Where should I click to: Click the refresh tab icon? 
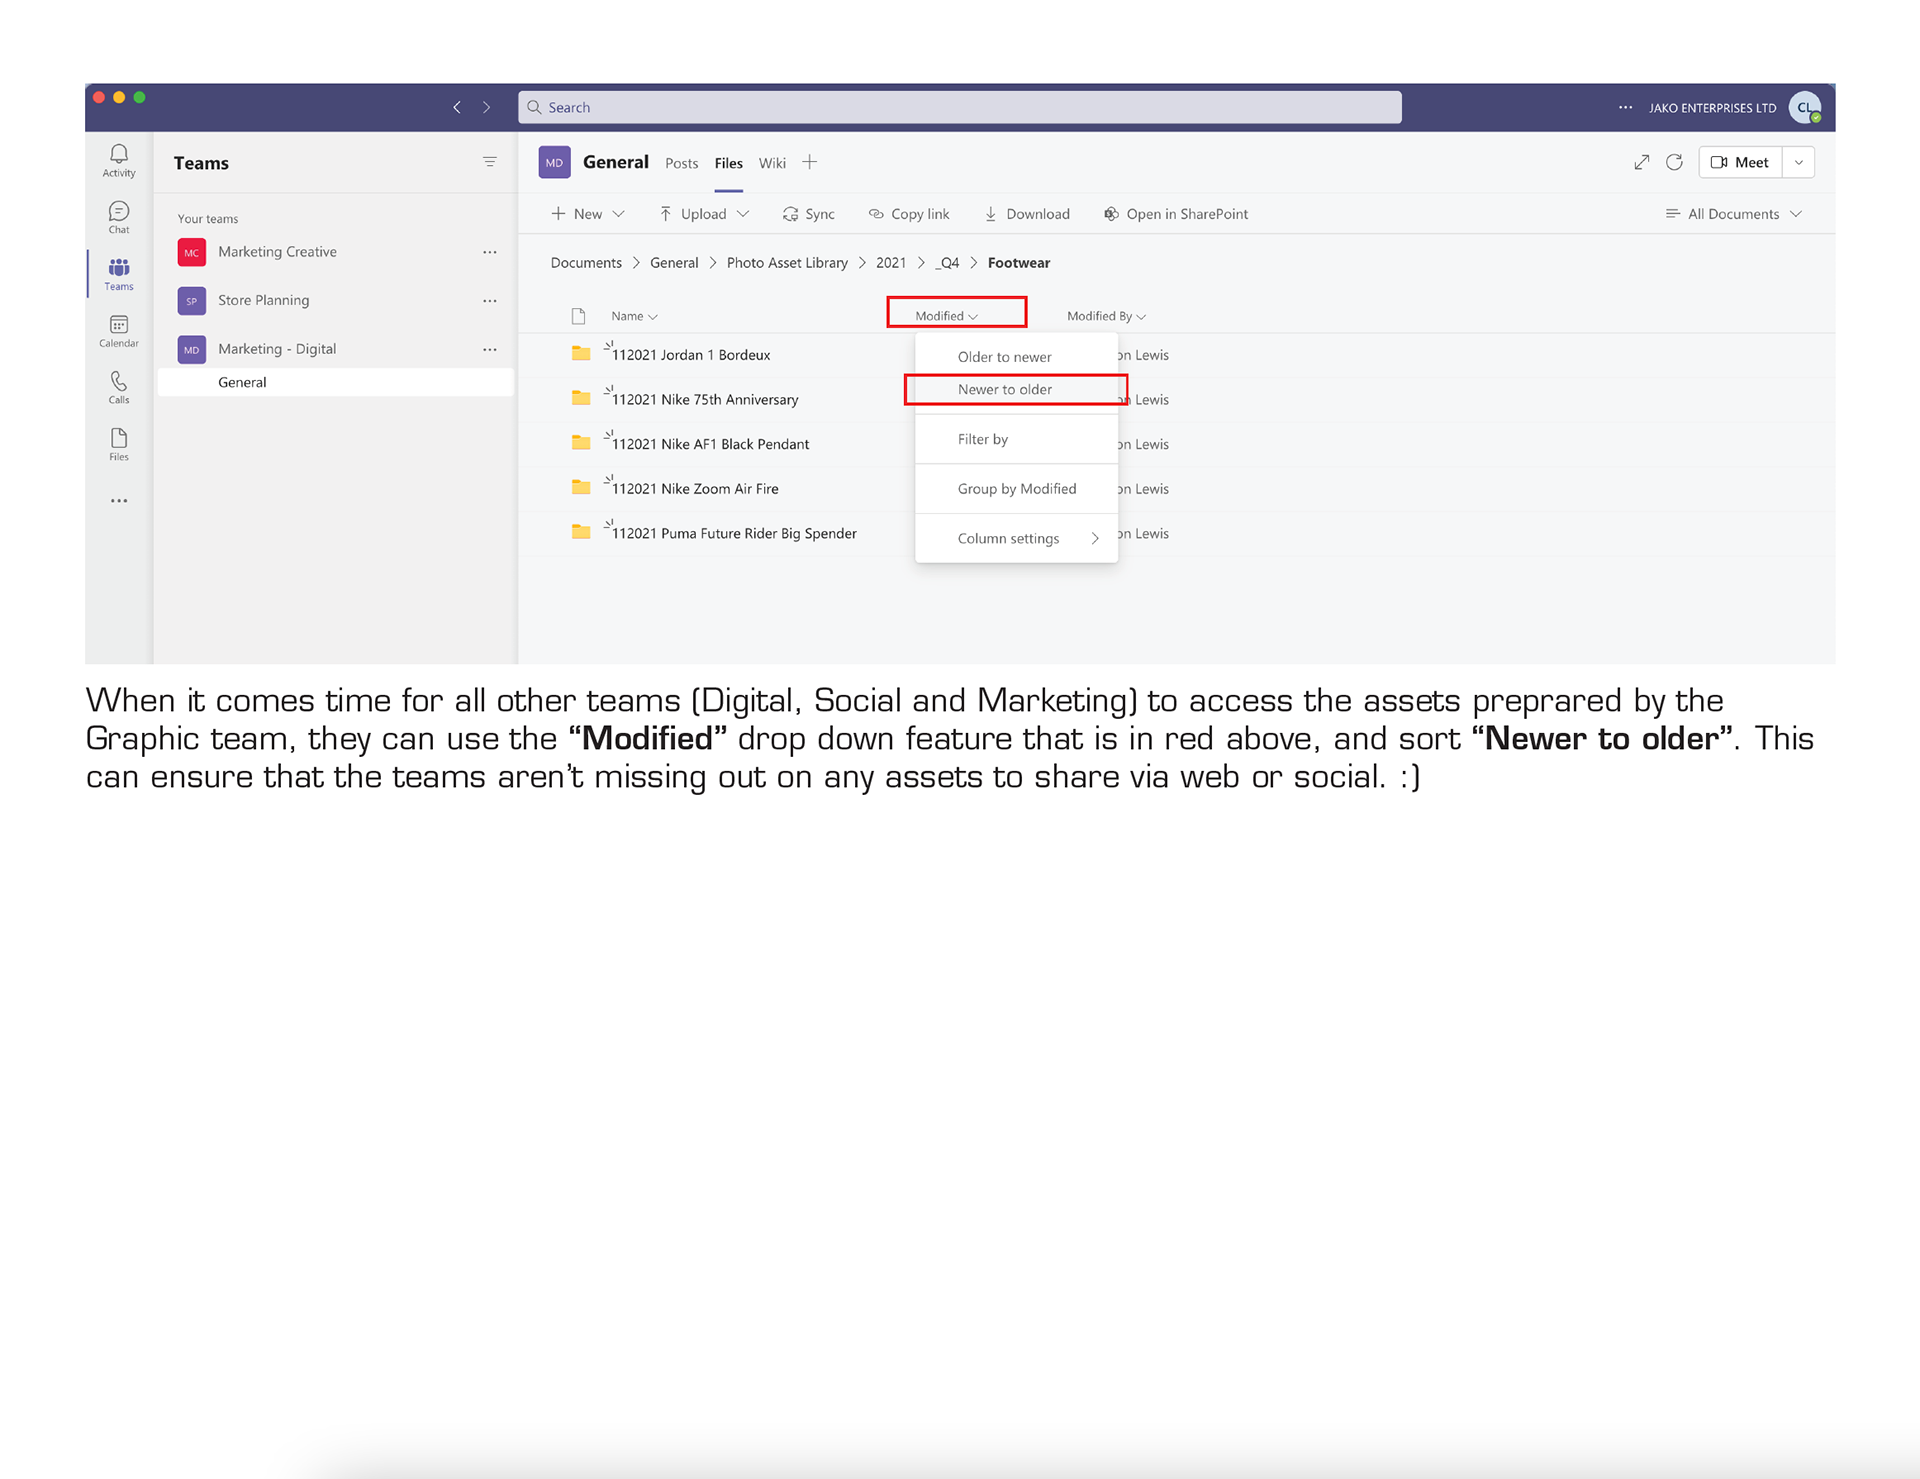[1675, 162]
